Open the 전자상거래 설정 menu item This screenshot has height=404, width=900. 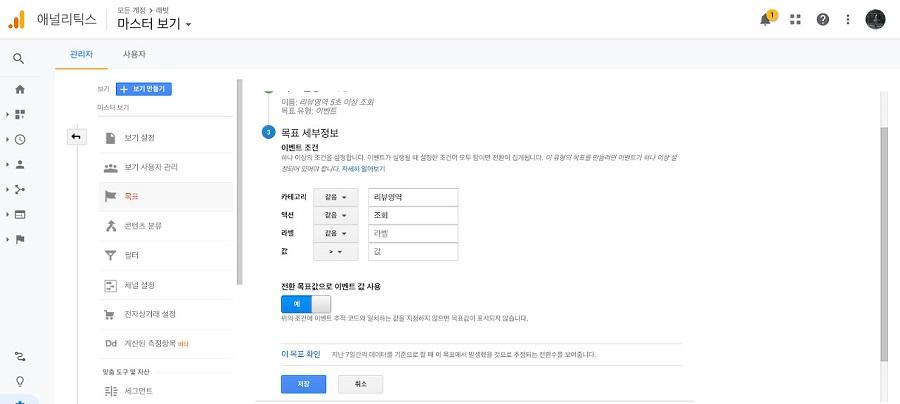click(x=166, y=314)
